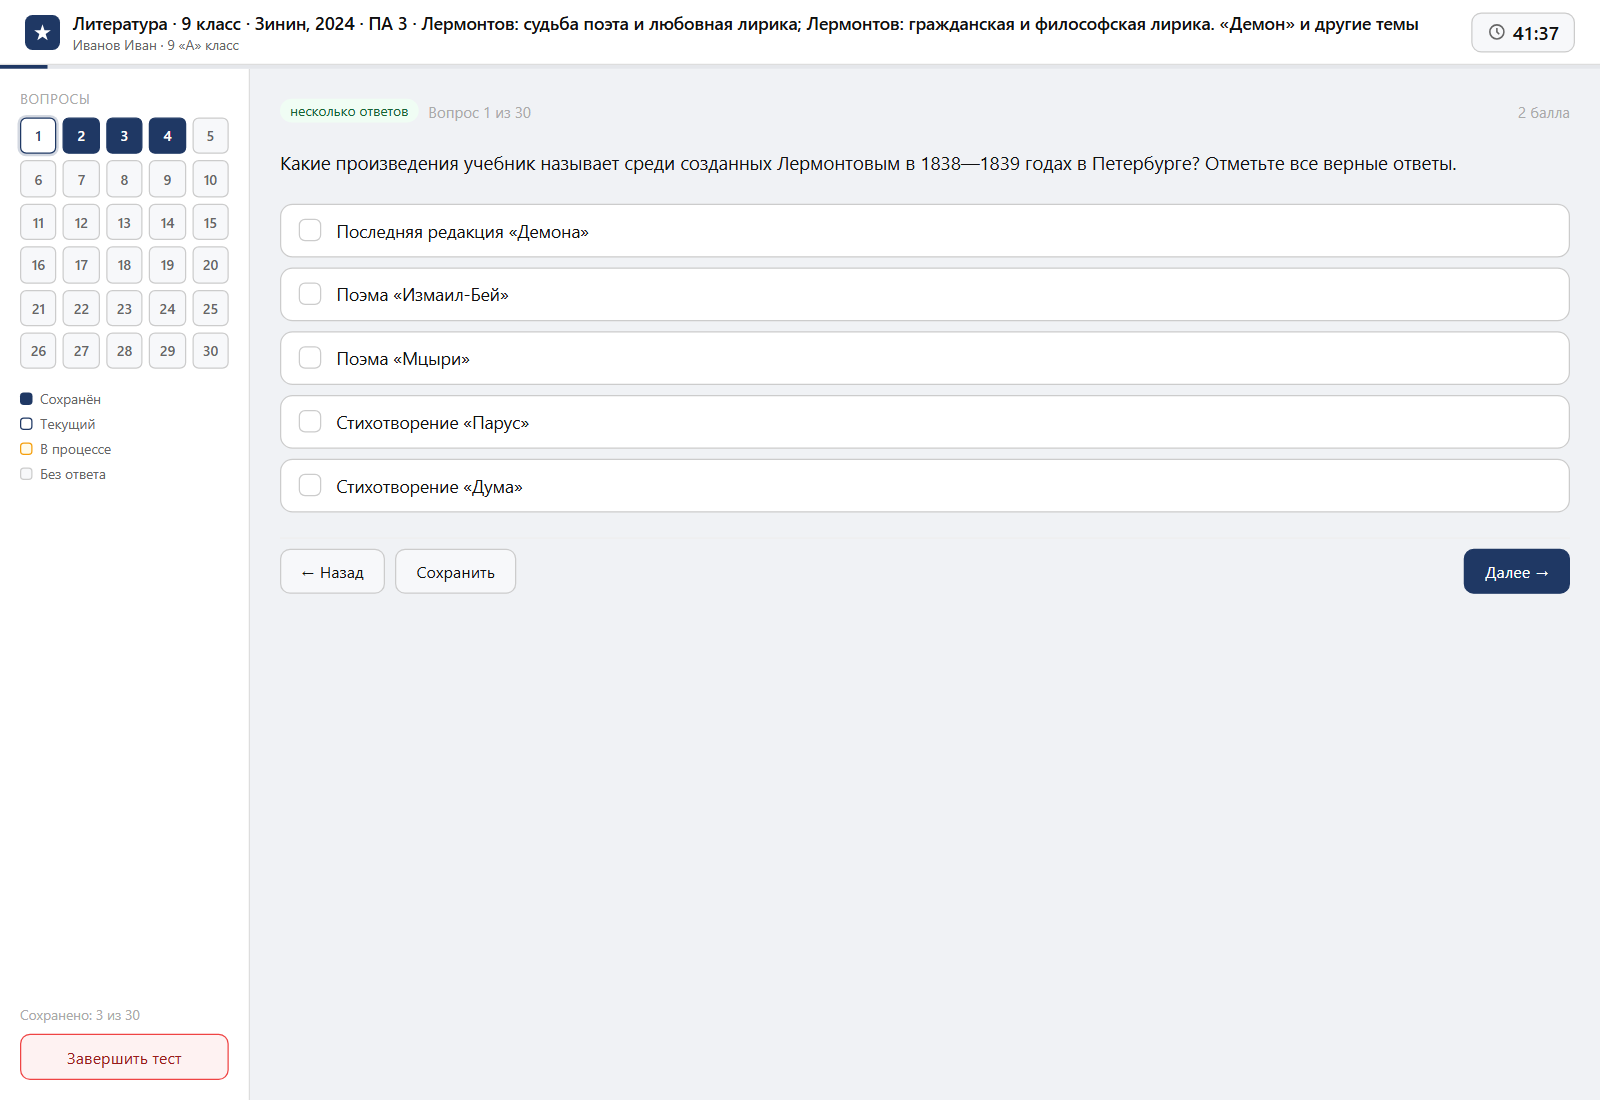Jump to question 25
This screenshot has height=1100, width=1600.
[x=210, y=309]
